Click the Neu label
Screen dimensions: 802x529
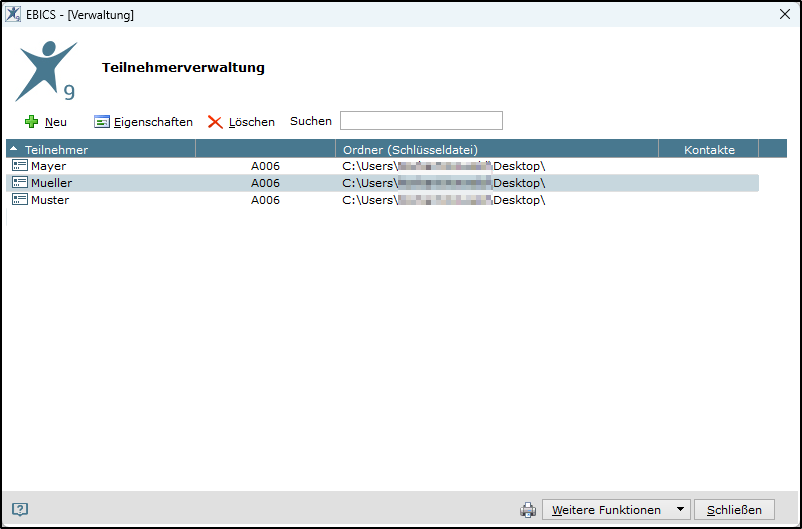(56, 122)
